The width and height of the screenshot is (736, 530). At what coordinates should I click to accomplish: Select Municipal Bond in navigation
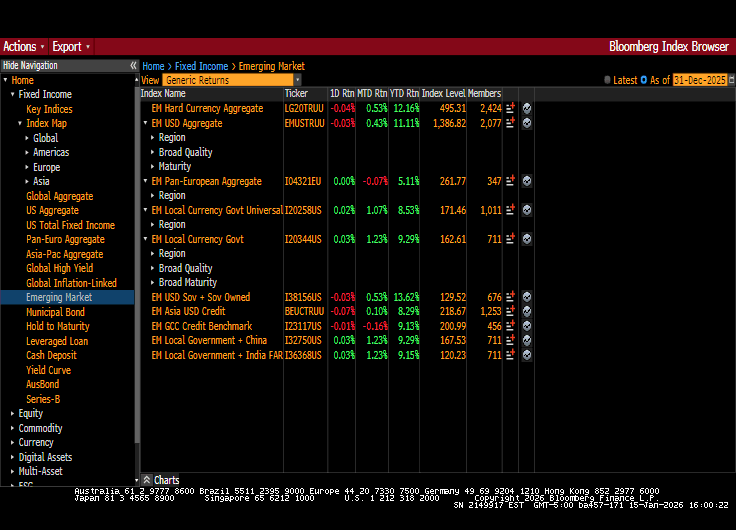click(x=55, y=312)
